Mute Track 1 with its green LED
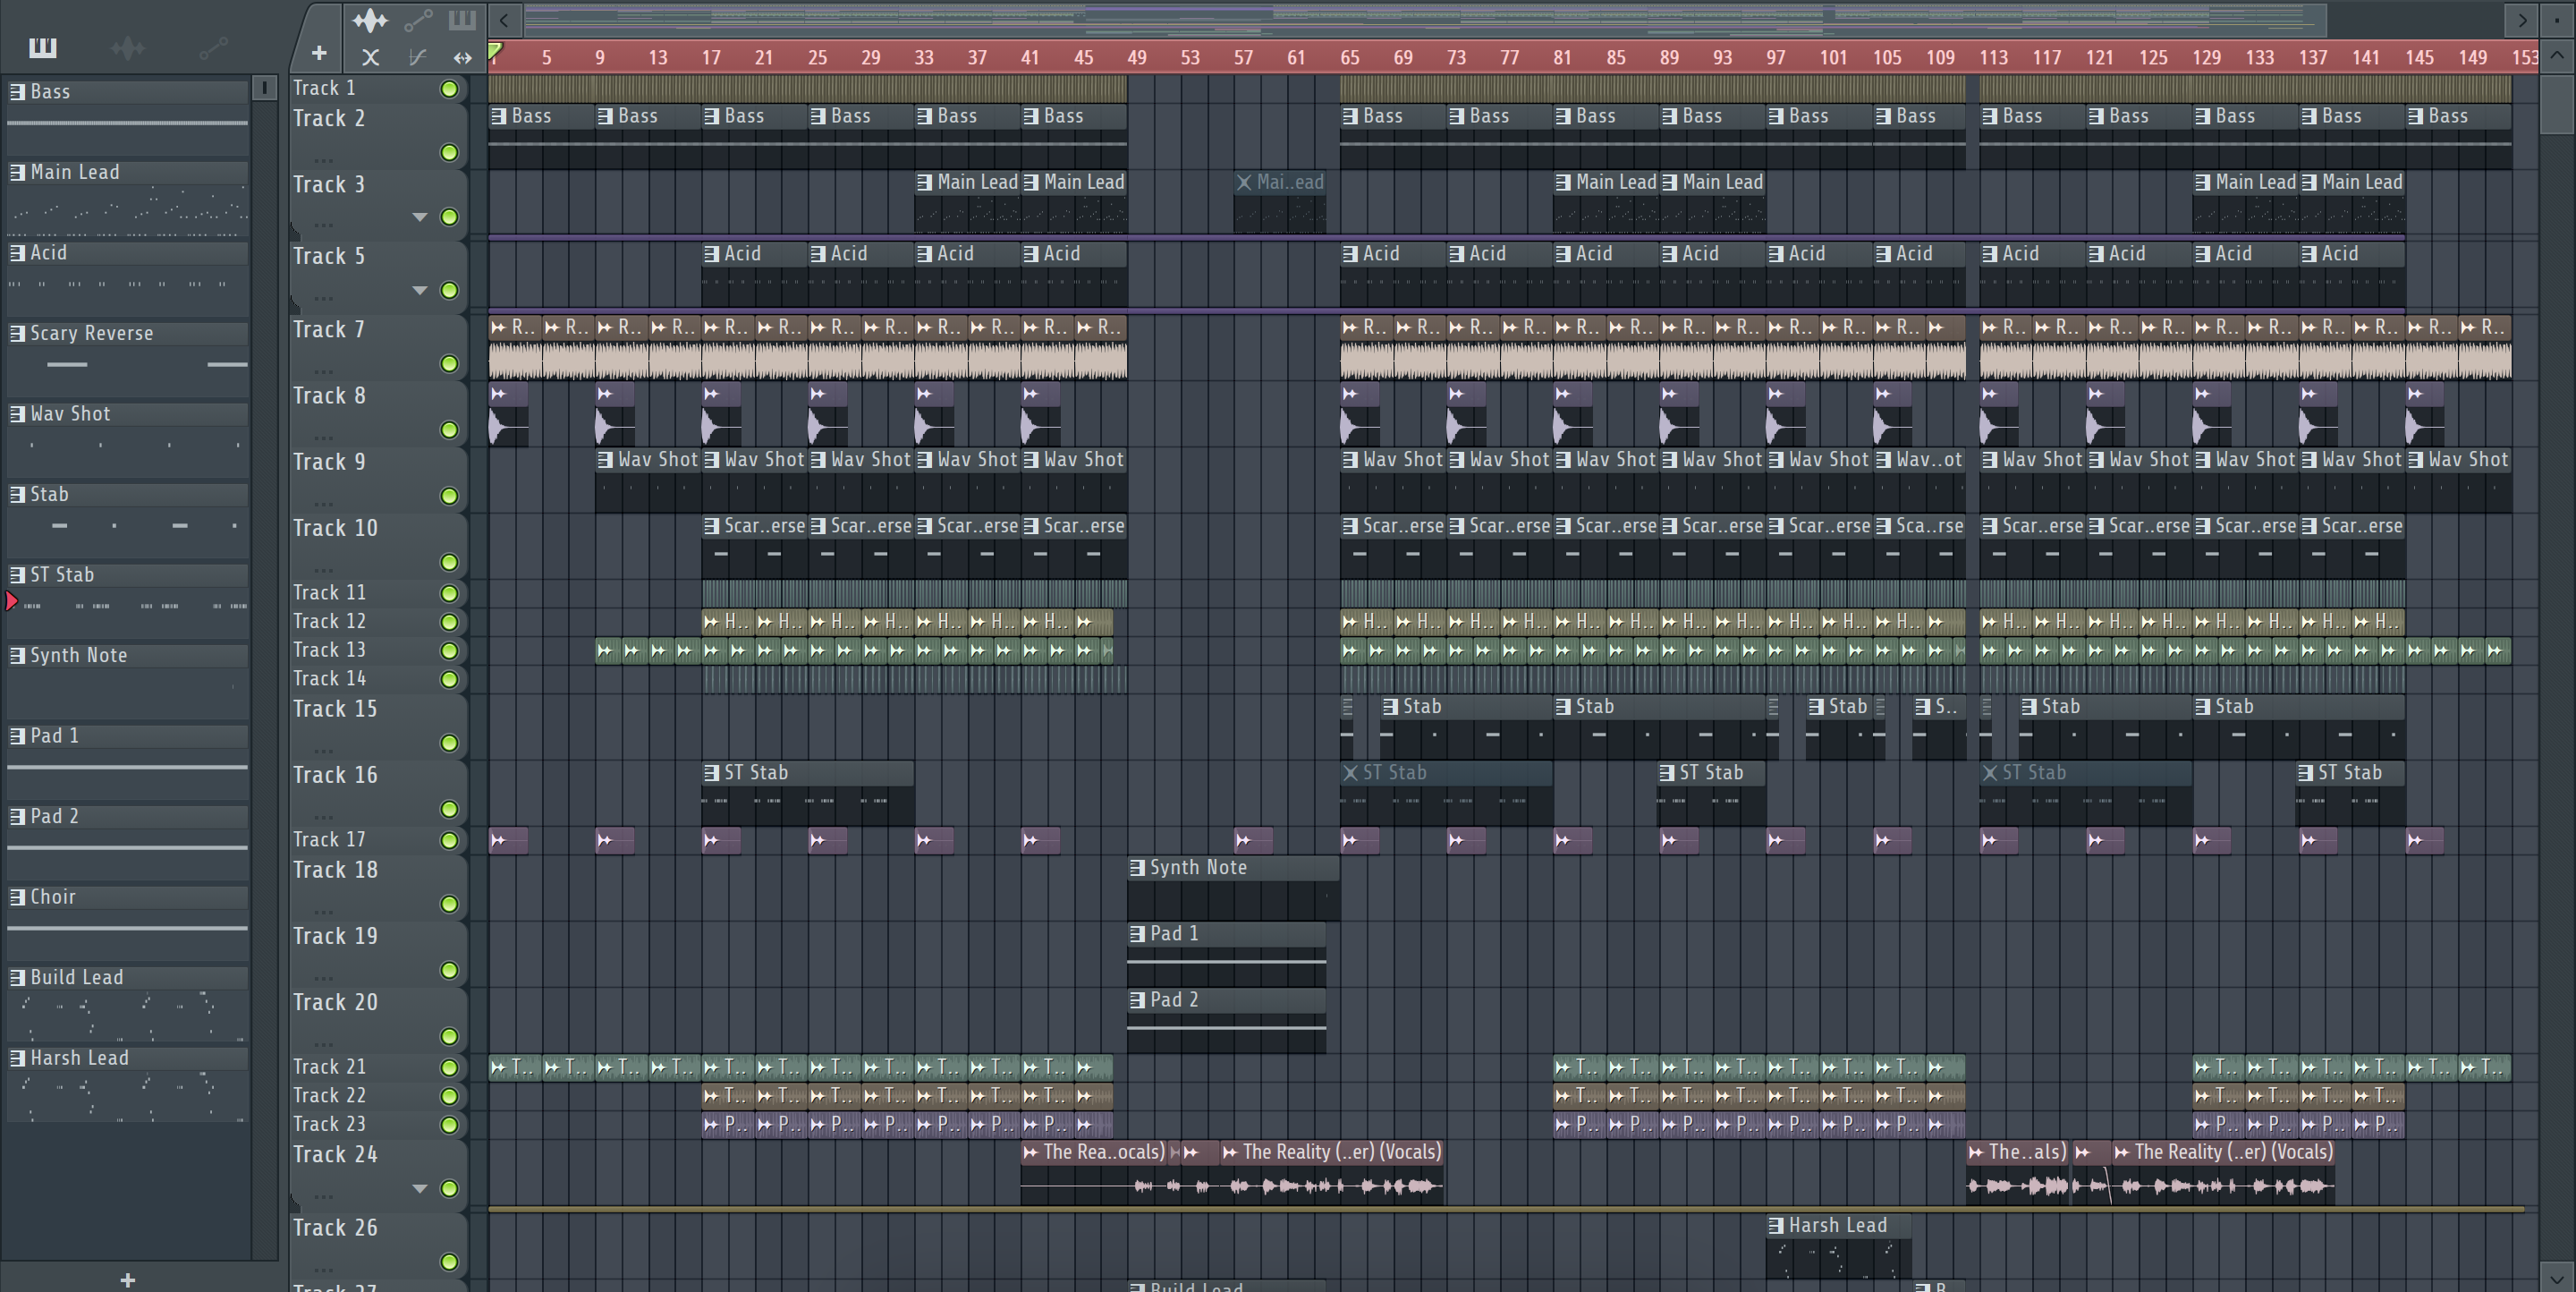Screen dimensions: 2576x1292 450,89
